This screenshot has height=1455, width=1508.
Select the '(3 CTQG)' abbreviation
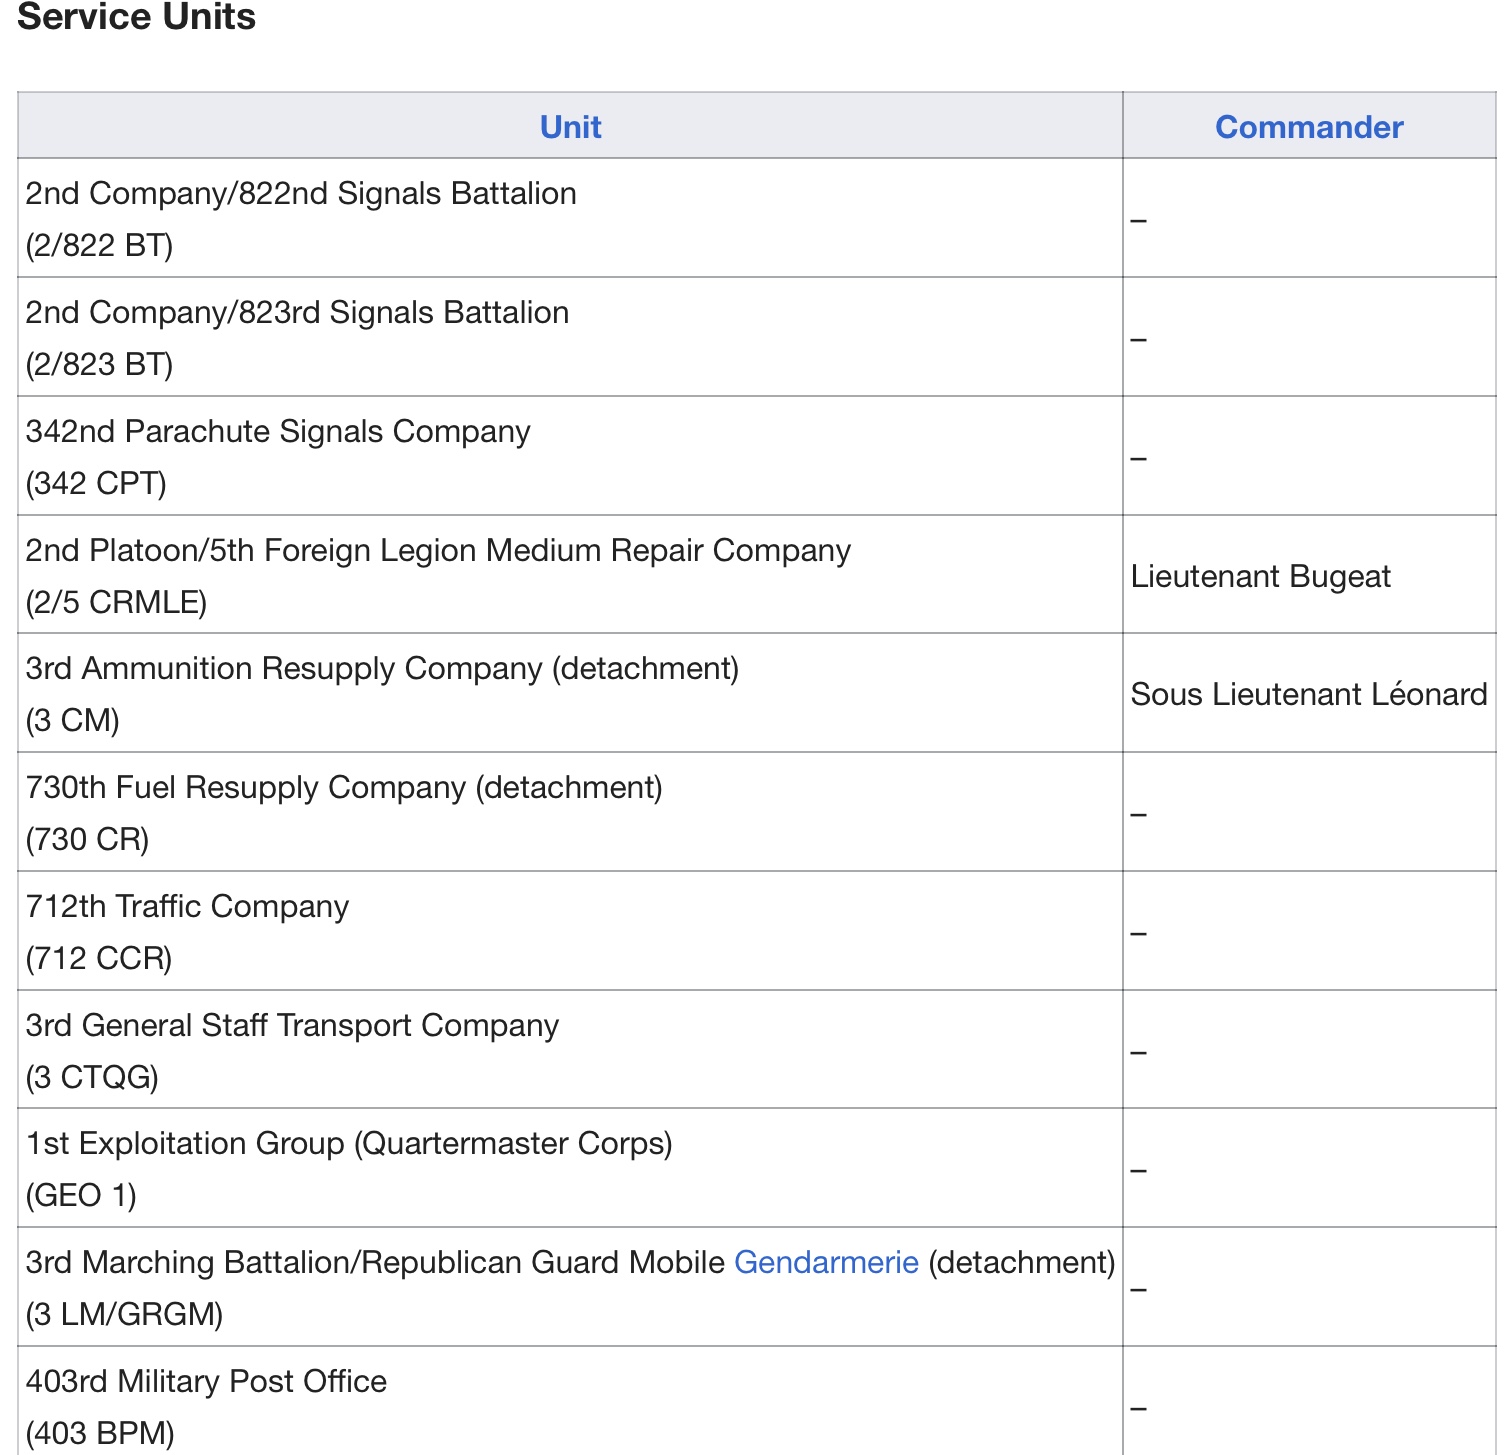(92, 1077)
